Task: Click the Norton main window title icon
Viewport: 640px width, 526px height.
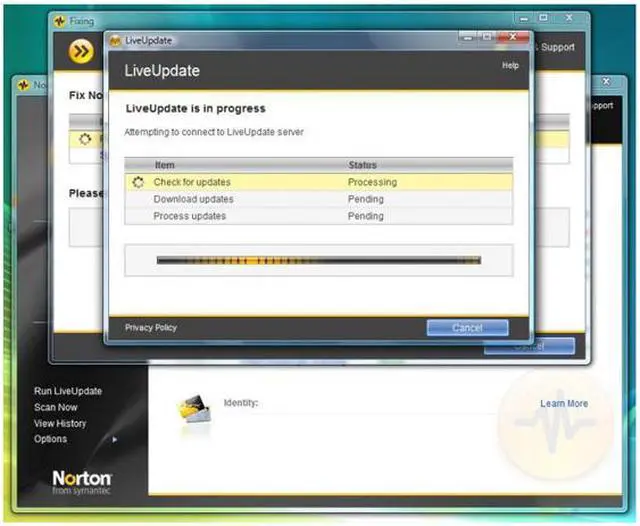Action: (23, 85)
